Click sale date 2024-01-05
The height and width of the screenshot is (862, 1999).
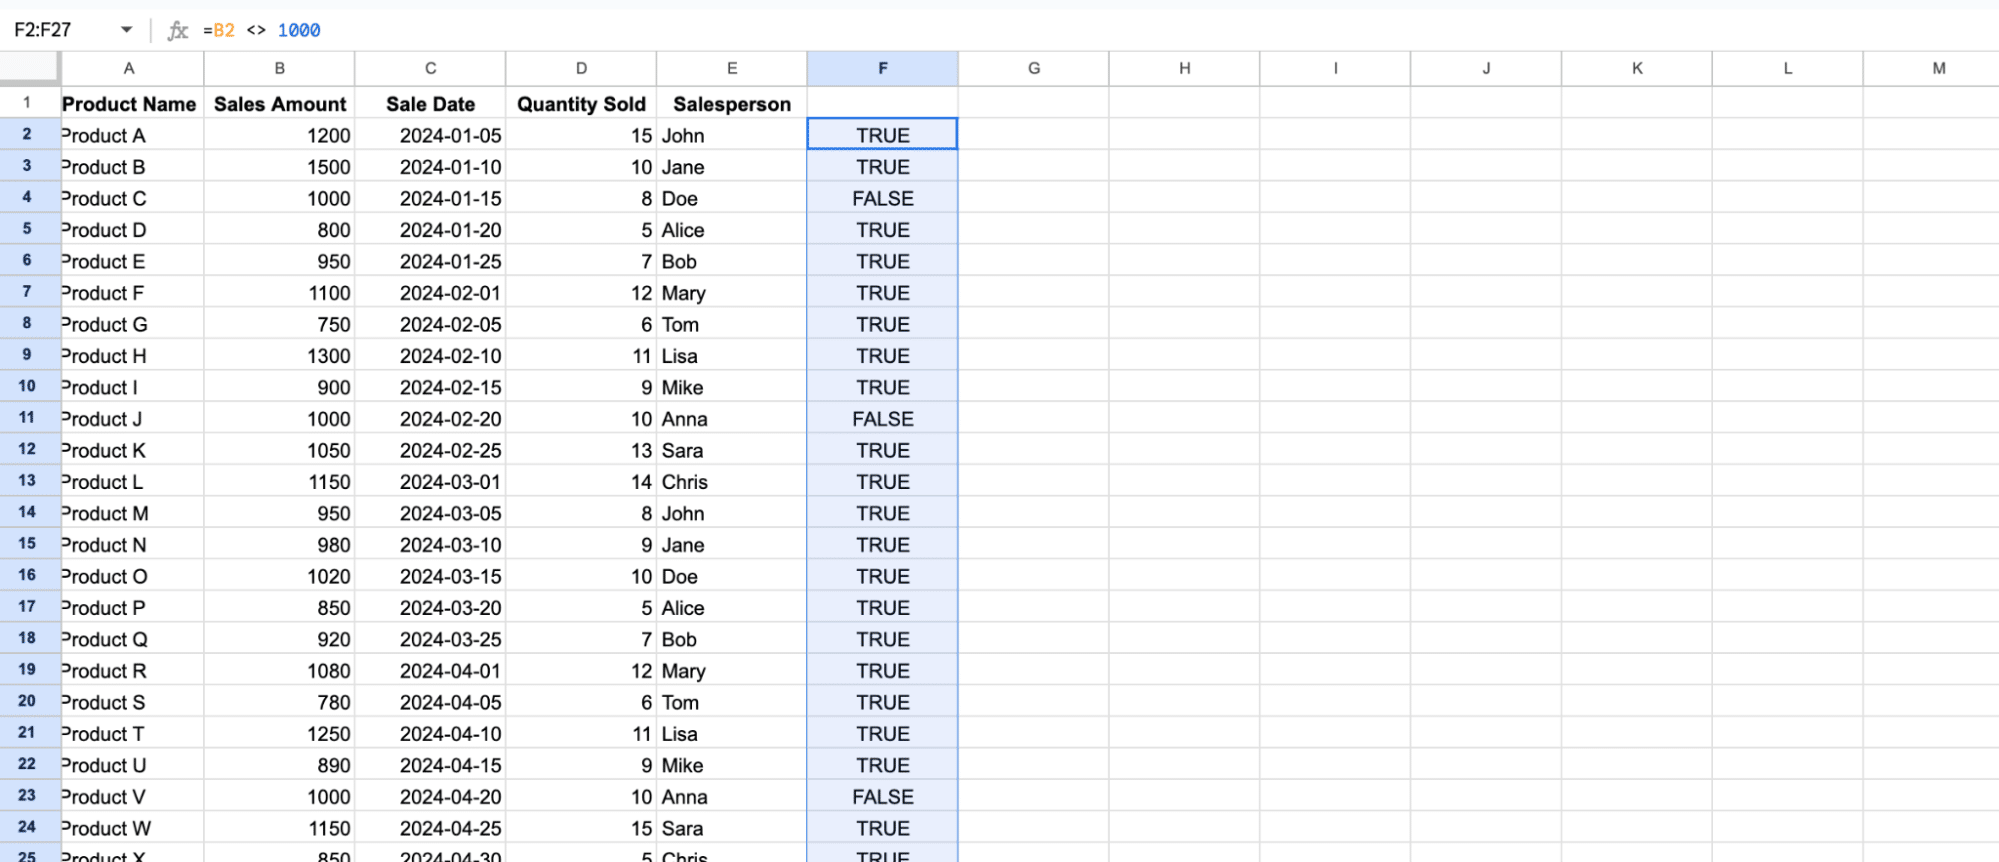[x=430, y=135]
